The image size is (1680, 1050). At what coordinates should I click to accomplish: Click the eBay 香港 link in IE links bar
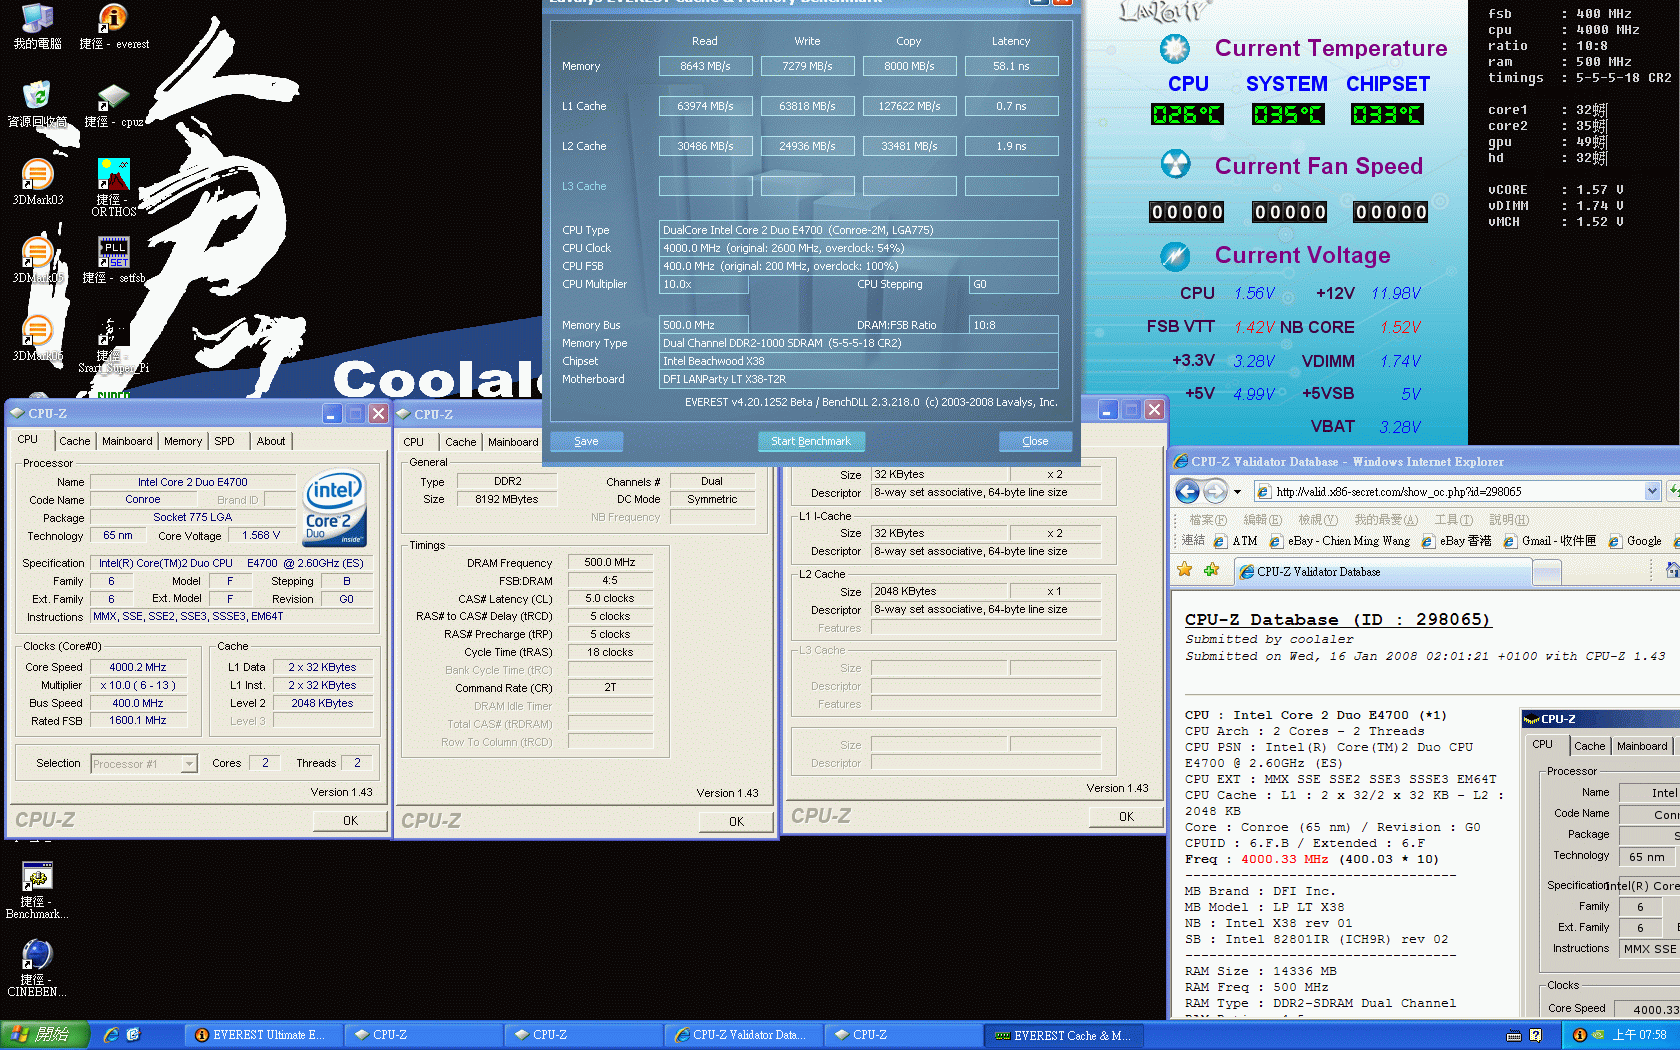1456,541
